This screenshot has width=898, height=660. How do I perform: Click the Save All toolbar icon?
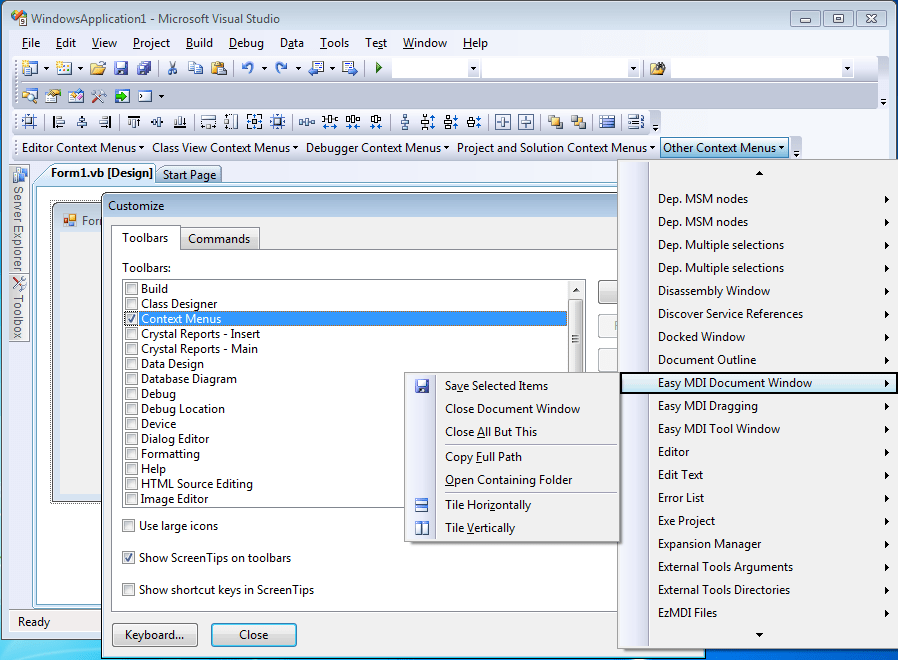click(x=145, y=68)
